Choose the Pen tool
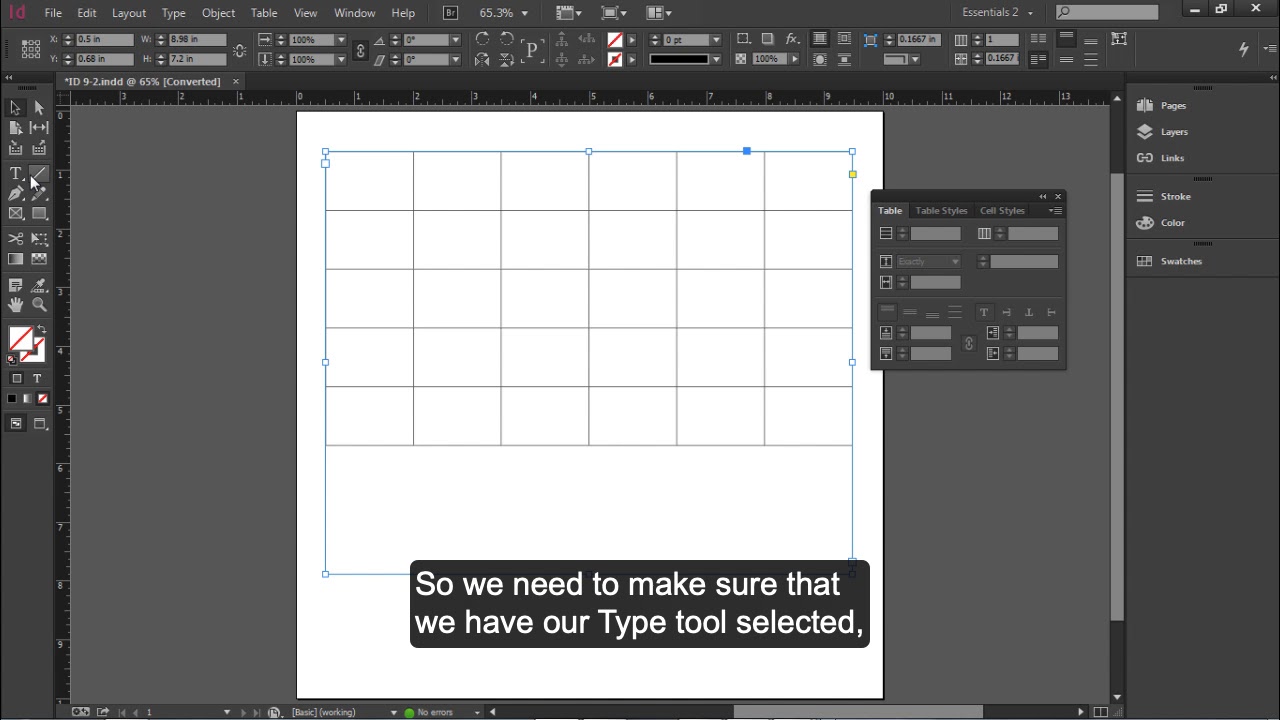The image size is (1280, 720). [x=16, y=194]
